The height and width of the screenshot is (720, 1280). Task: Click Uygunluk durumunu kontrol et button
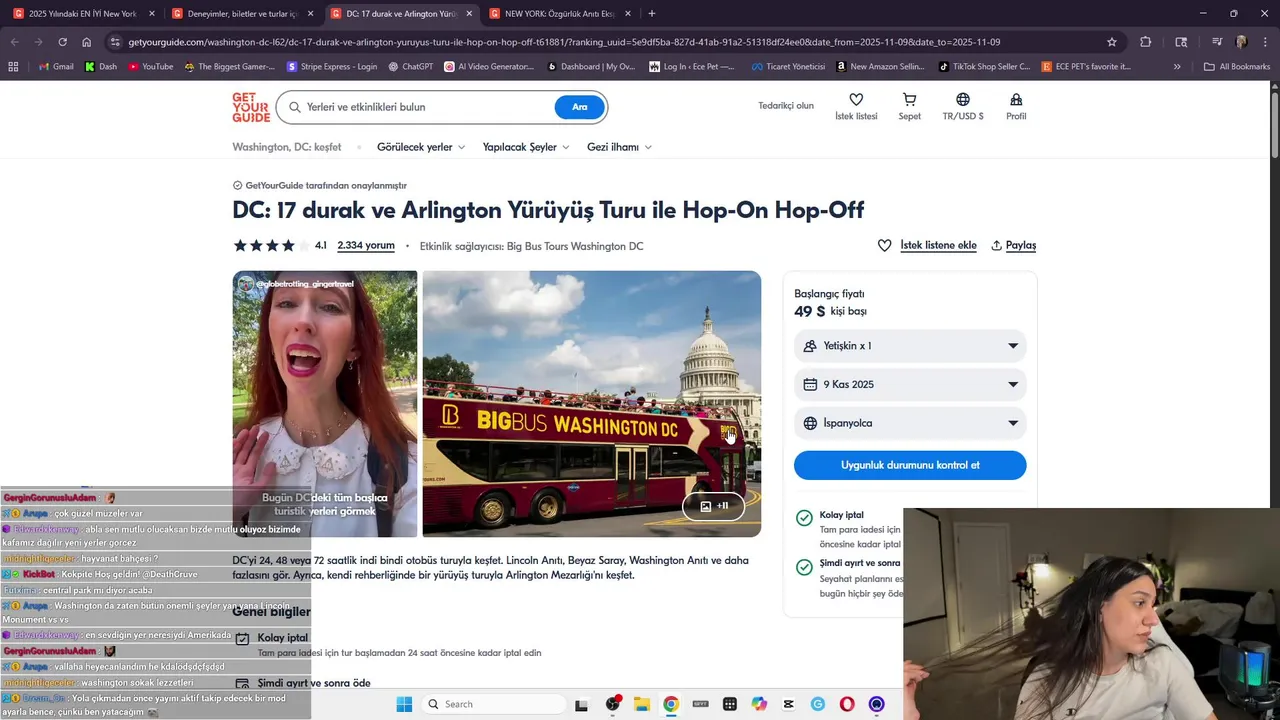[x=910, y=465]
